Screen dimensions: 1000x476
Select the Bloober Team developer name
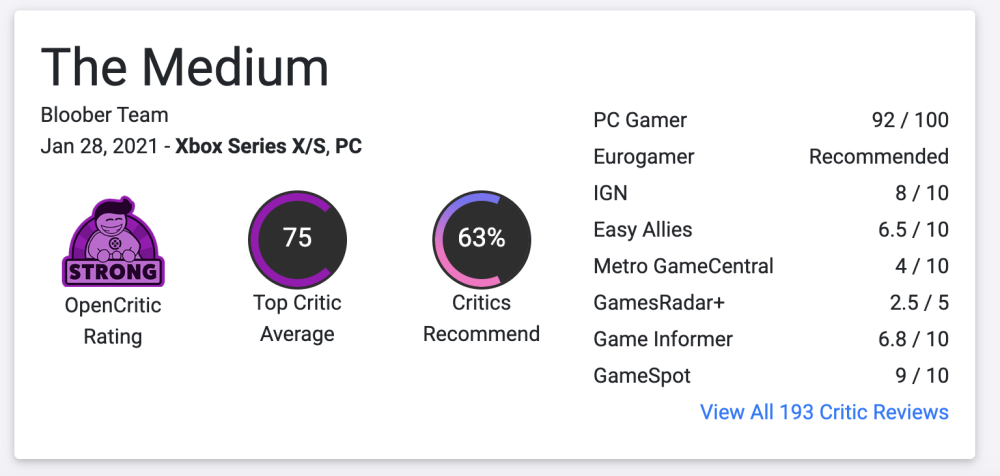pos(104,115)
